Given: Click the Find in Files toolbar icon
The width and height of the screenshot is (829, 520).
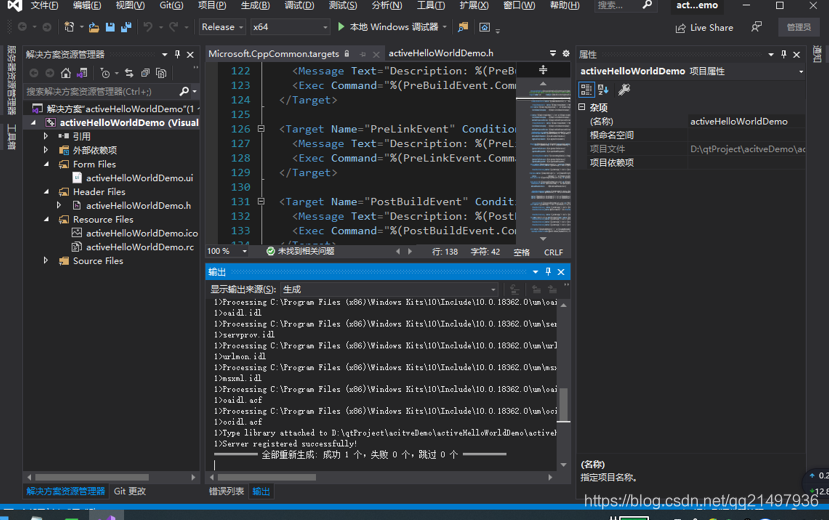Looking at the screenshot, I should tap(463, 27).
